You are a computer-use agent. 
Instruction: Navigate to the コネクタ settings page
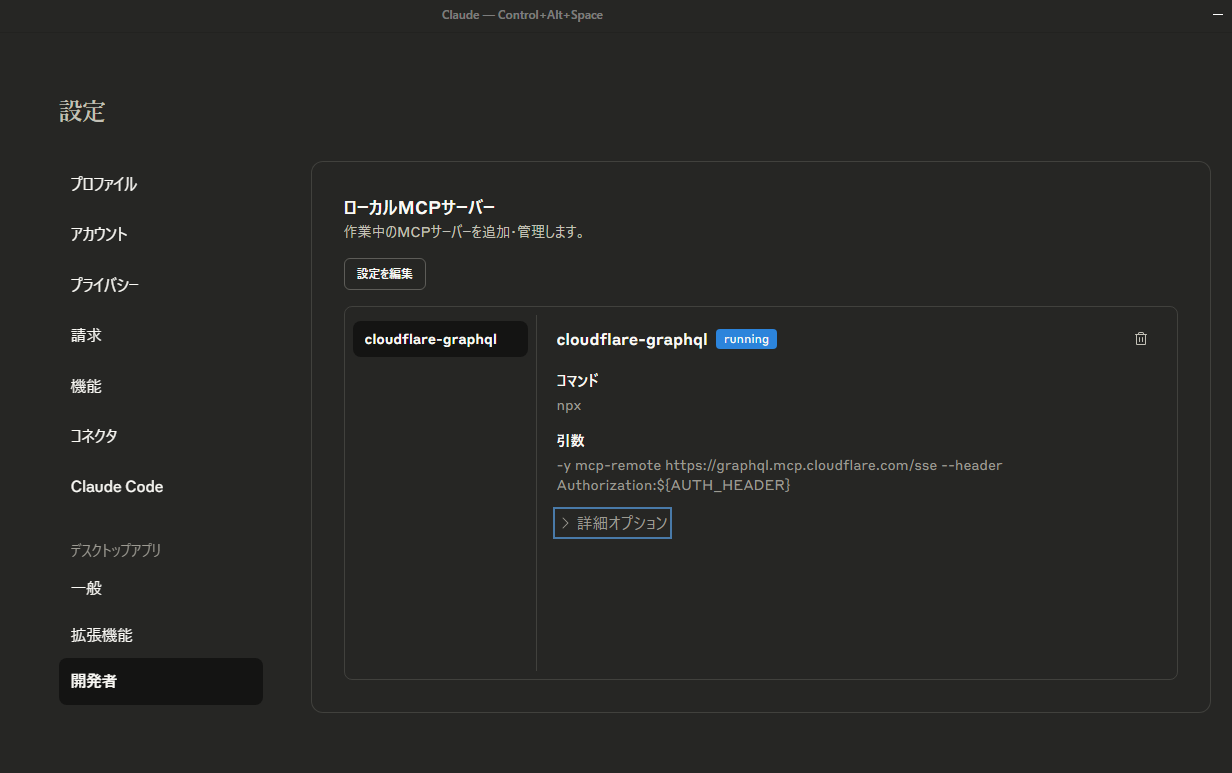click(x=94, y=436)
